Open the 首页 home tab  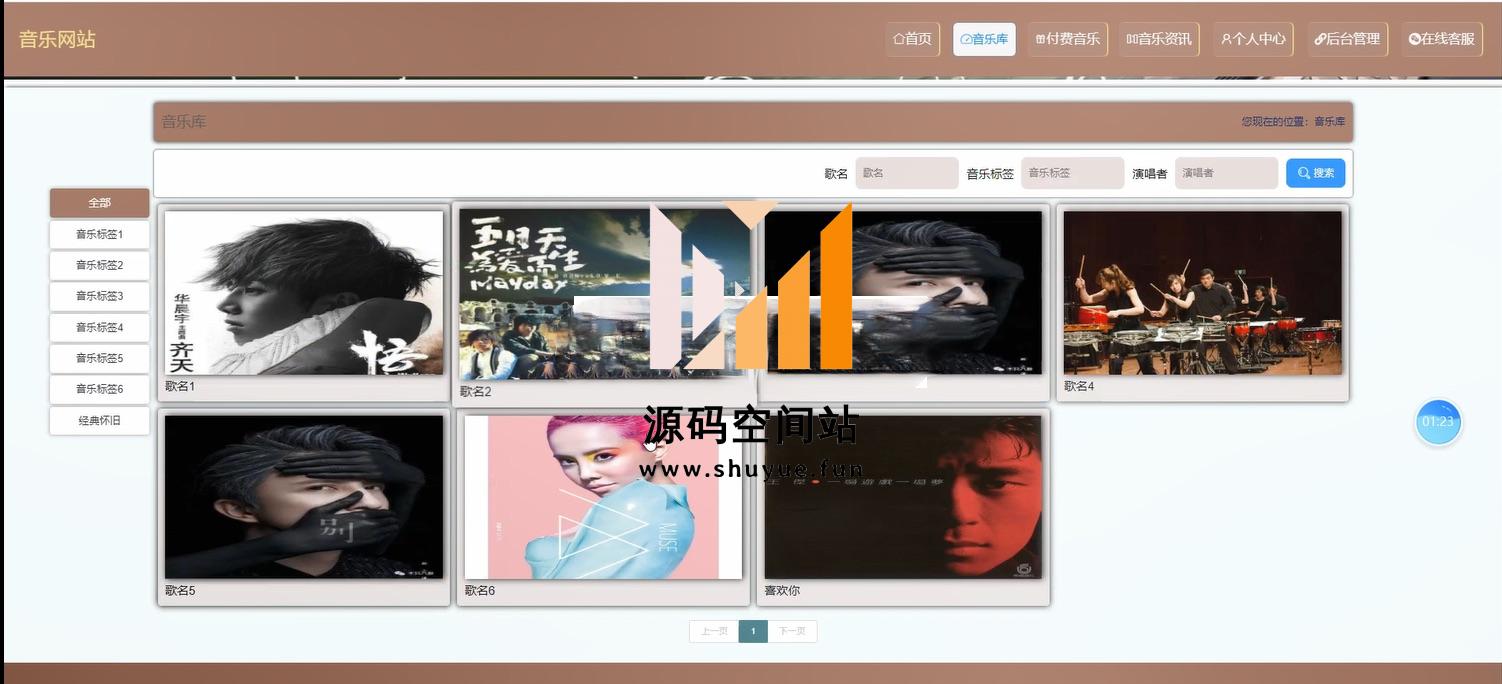(x=912, y=39)
